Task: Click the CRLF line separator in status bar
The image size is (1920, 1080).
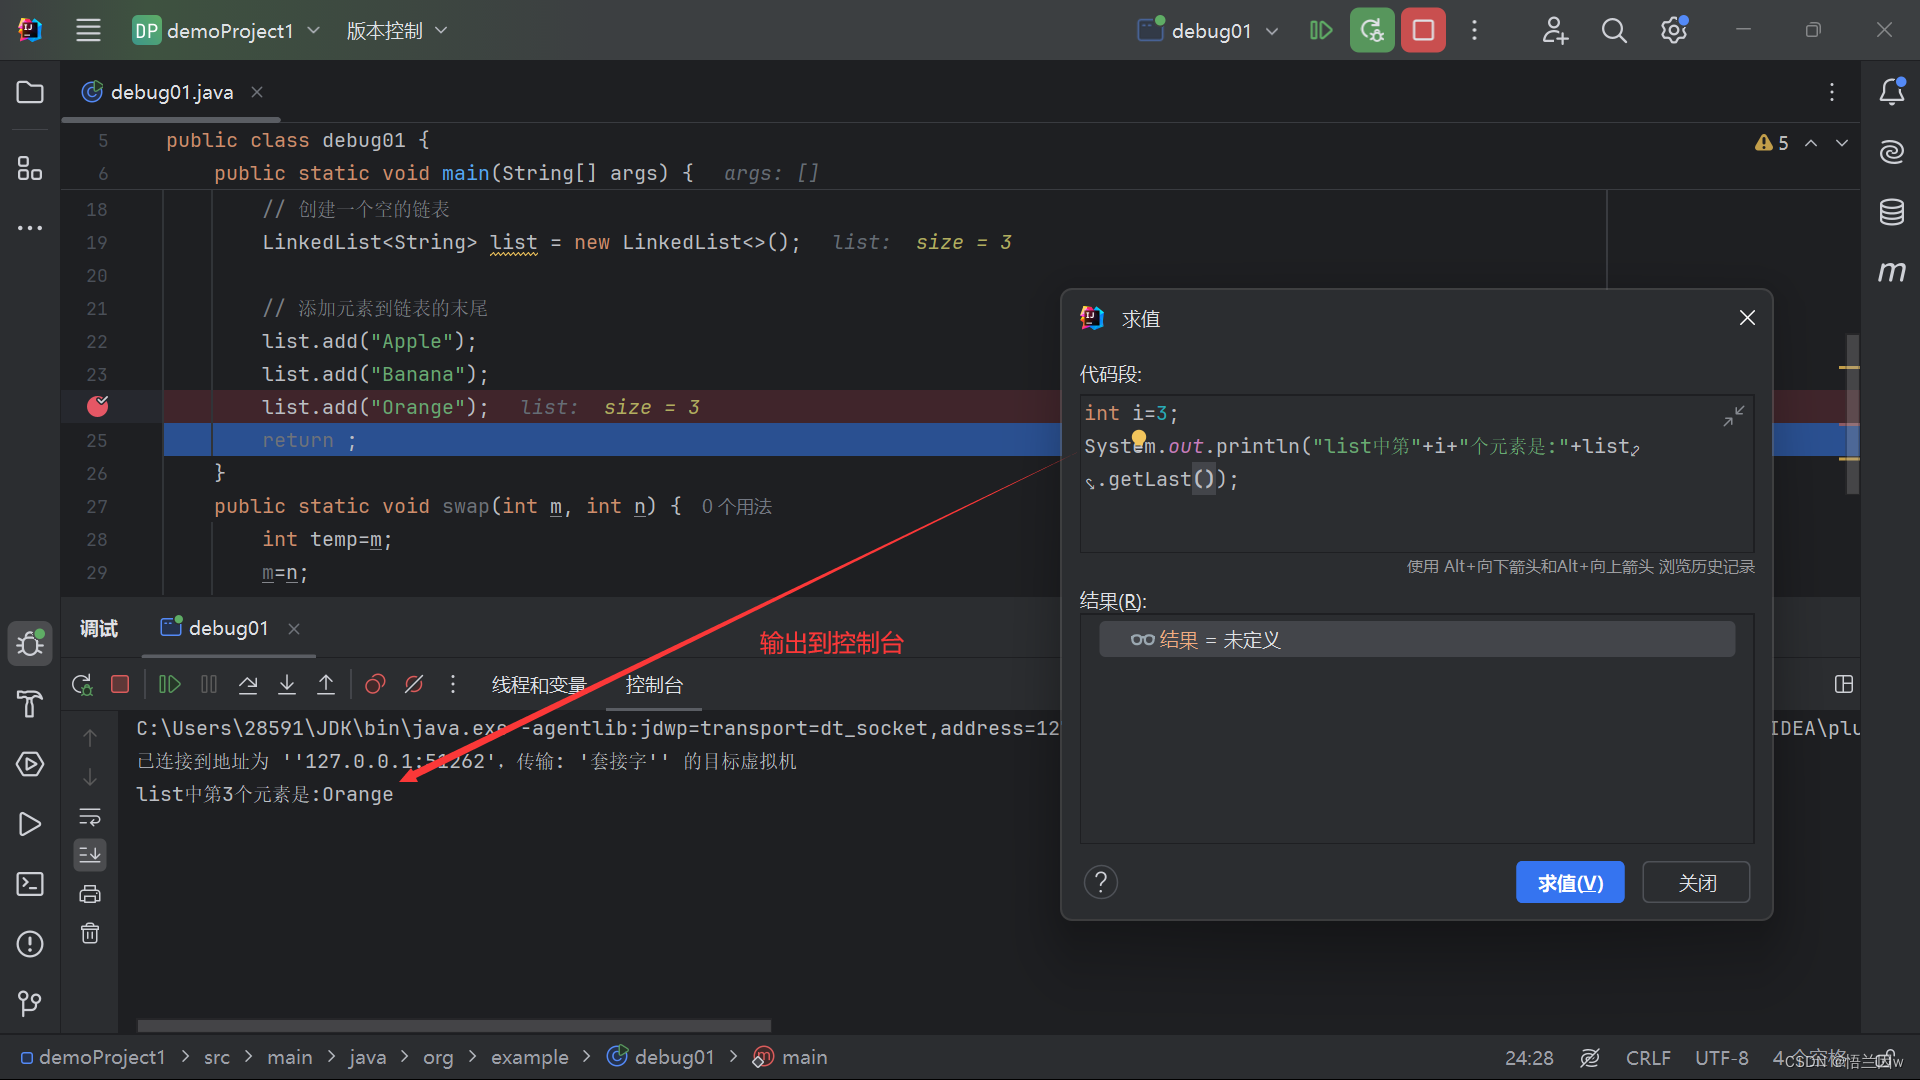Action: pyautogui.click(x=1648, y=1057)
